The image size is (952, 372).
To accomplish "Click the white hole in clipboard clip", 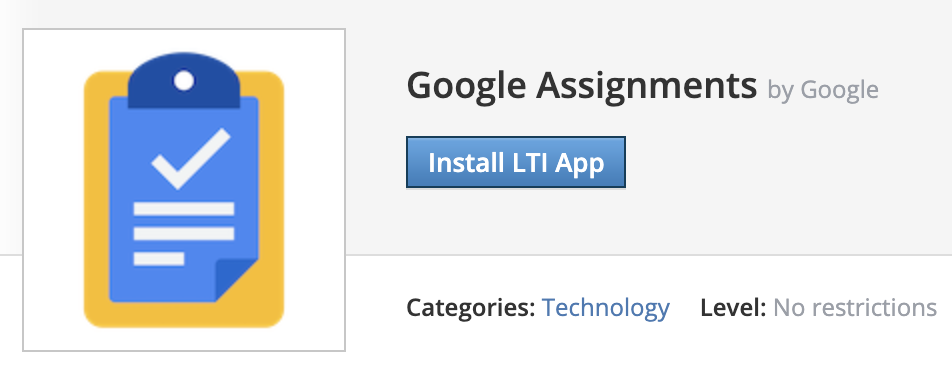I will click(x=184, y=80).
